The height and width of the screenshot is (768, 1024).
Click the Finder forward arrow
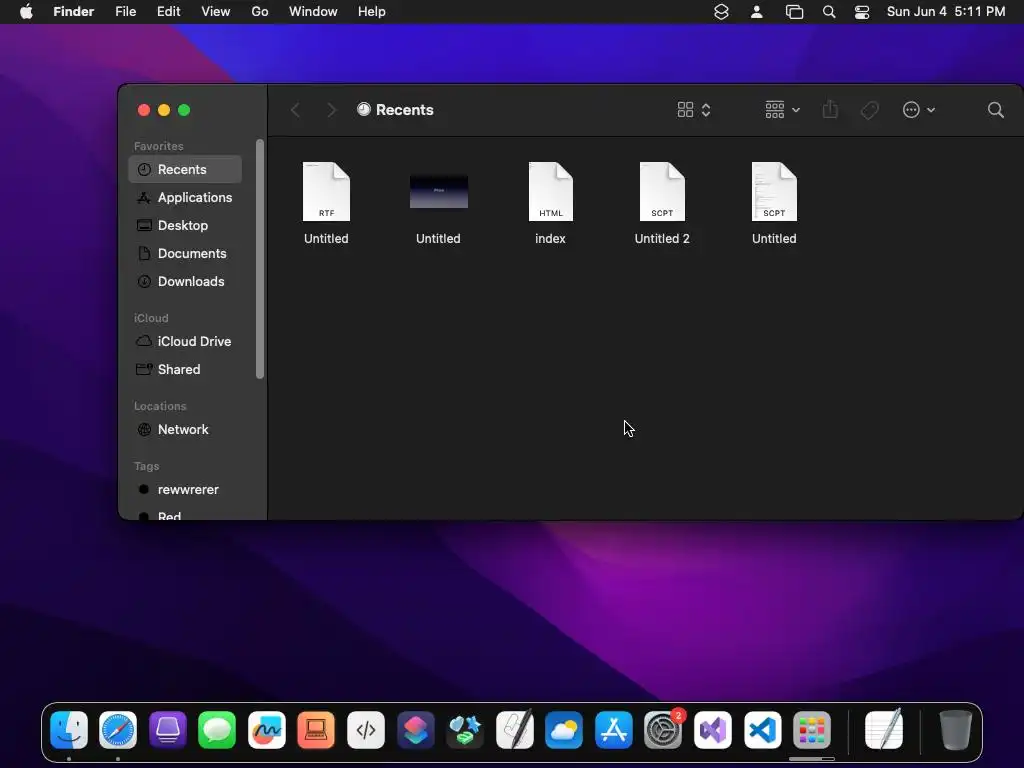tap(331, 110)
